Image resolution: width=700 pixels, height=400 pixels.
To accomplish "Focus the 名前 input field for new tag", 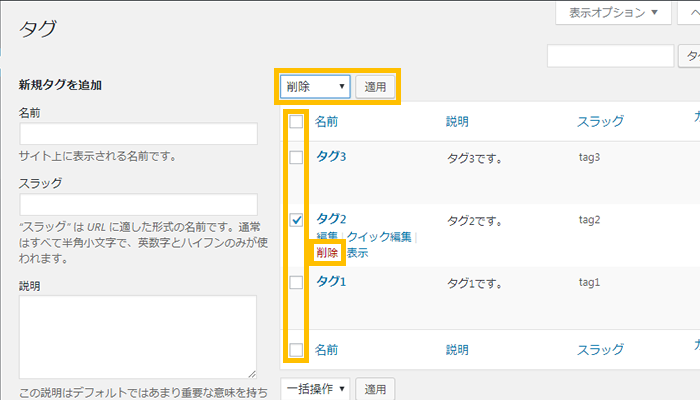I will pyautogui.click(x=139, y=134).
